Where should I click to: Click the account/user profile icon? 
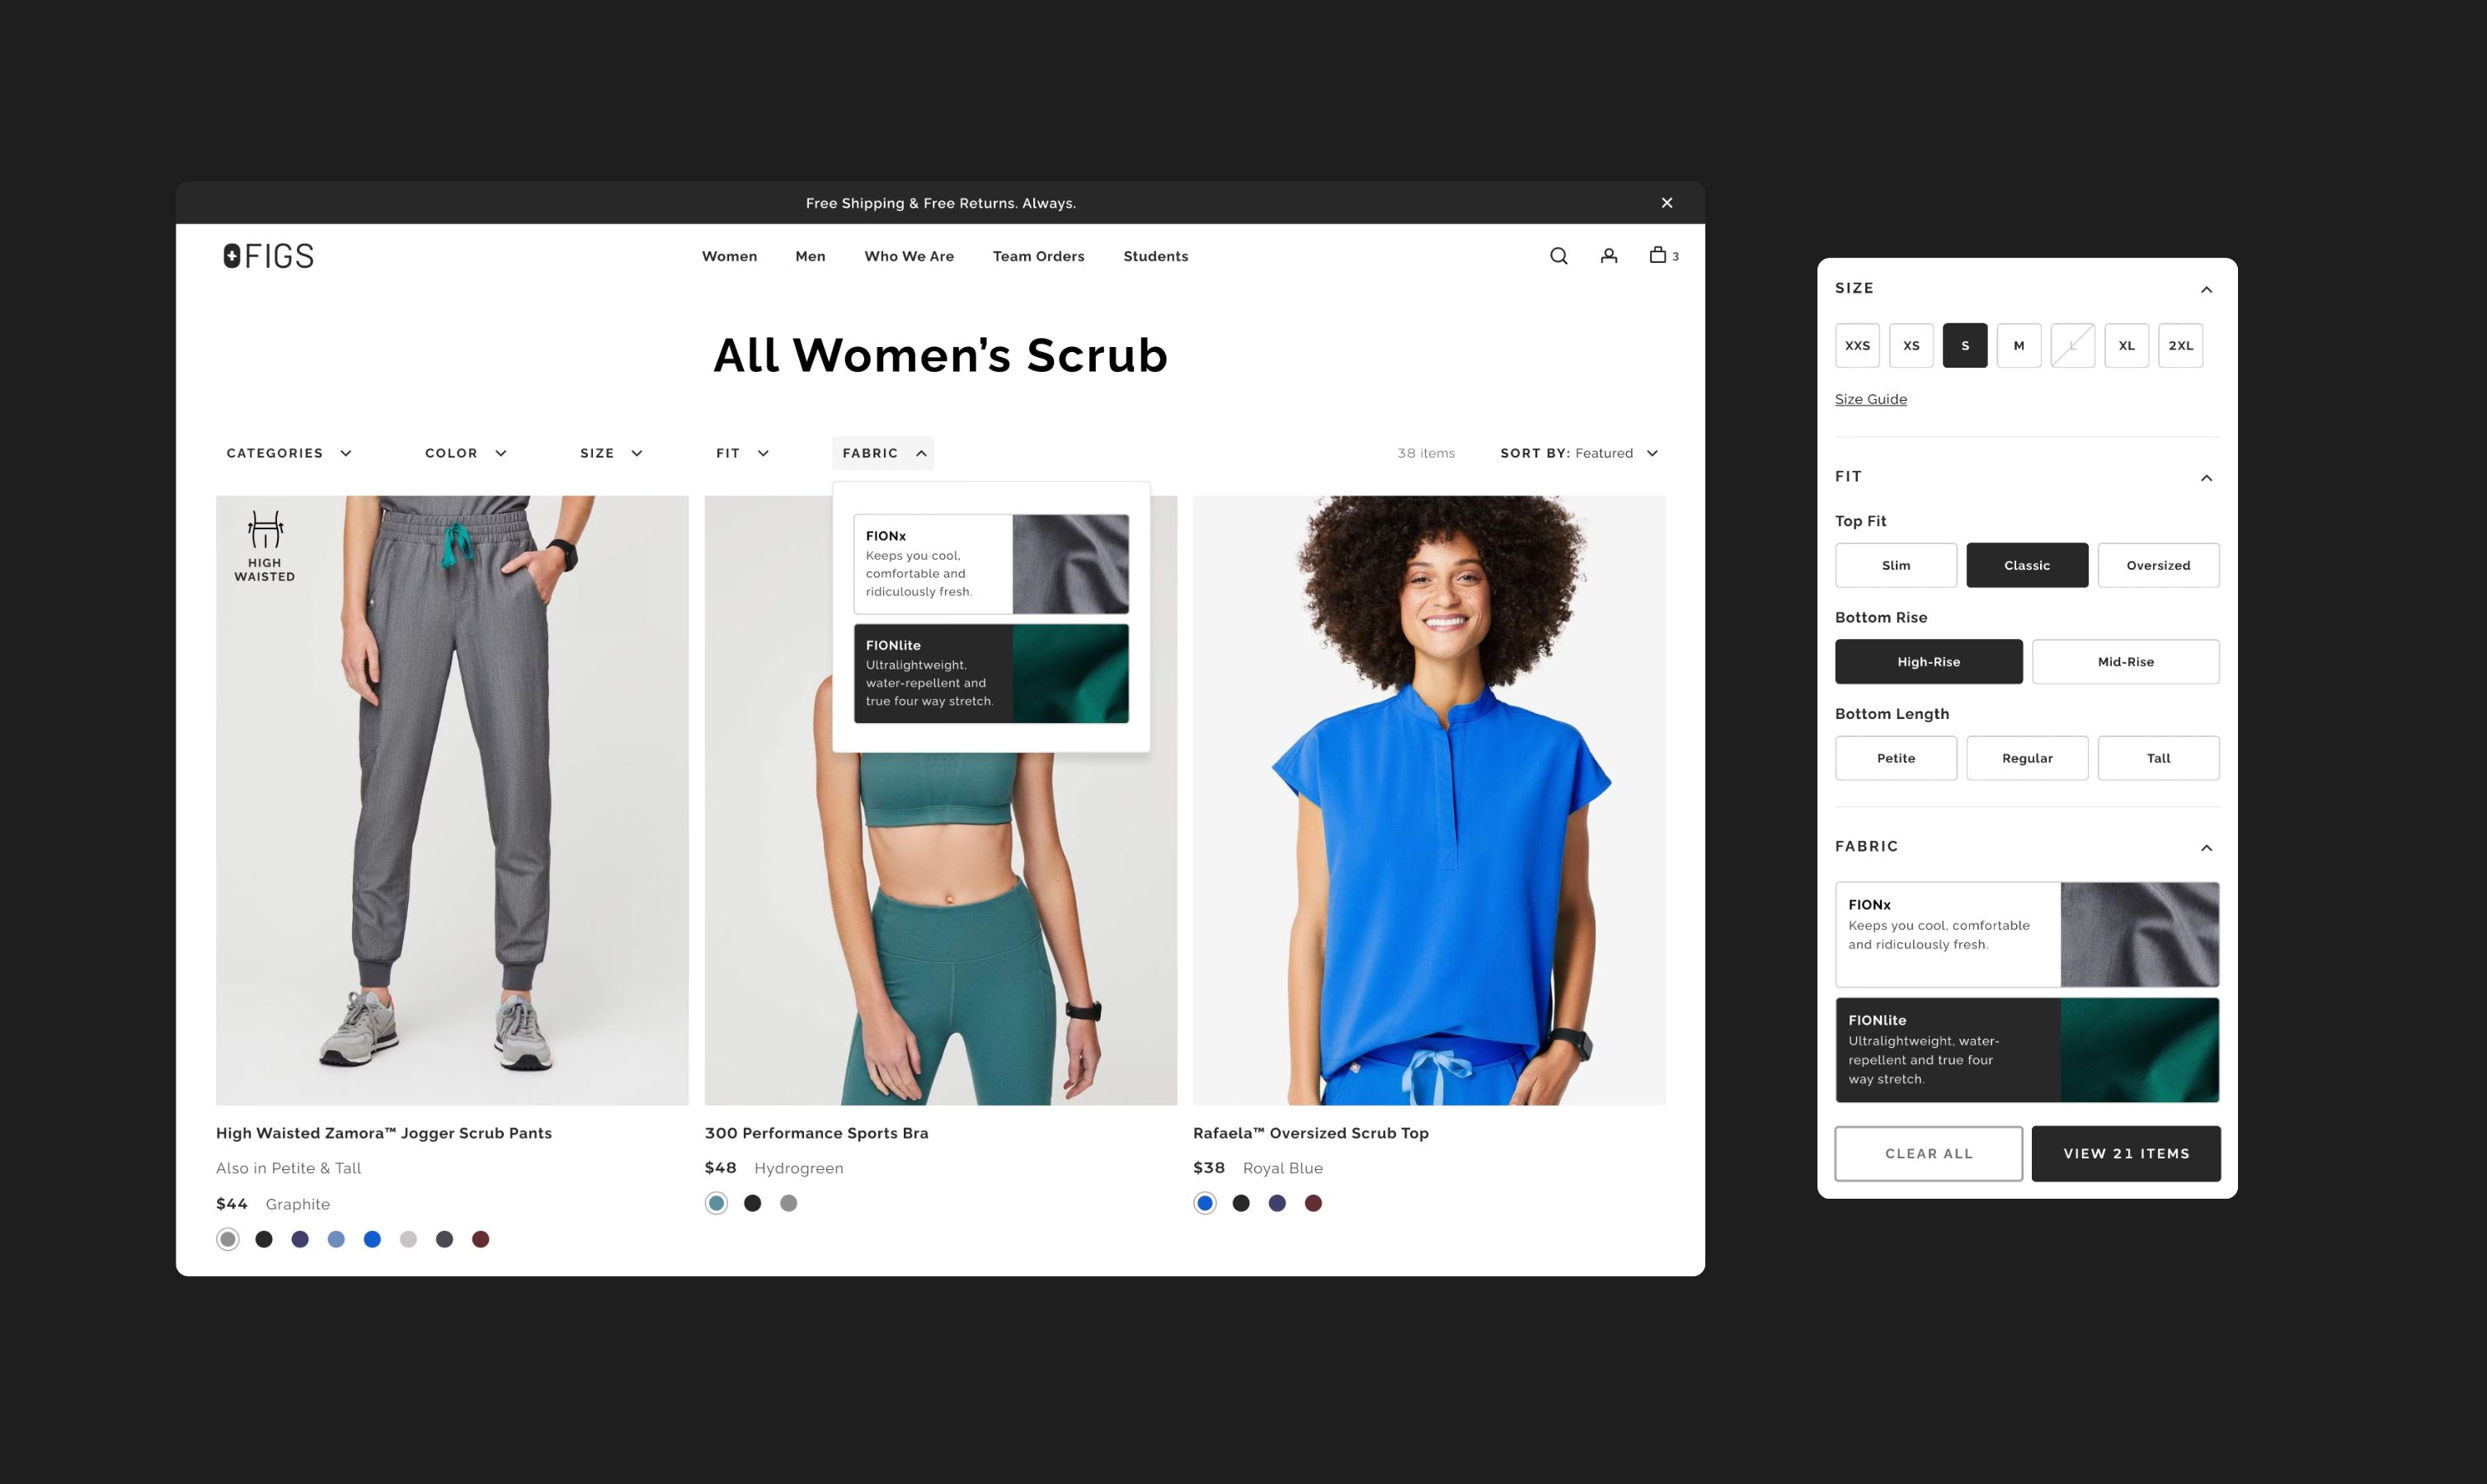pyautogui.click(x=1607, y=255)
